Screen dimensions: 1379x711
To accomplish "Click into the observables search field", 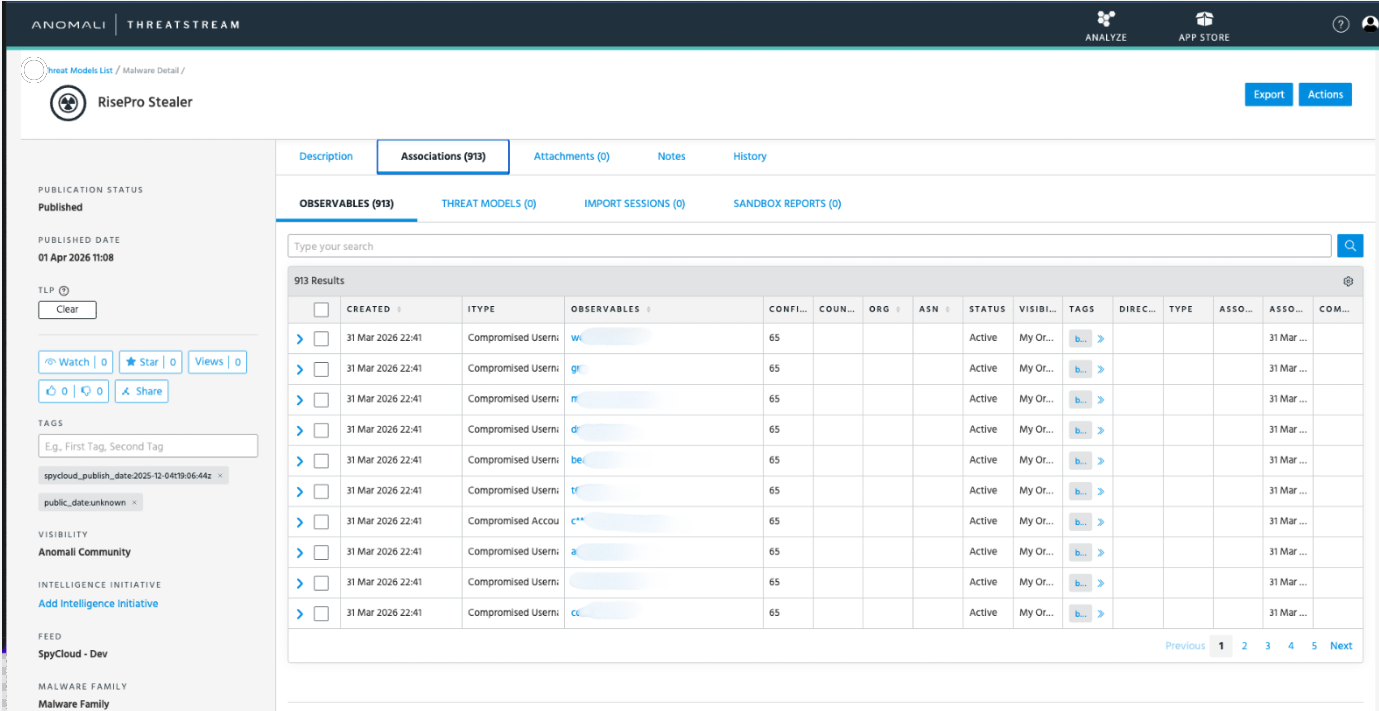I will pyautogui.click(x=809, y=246).
